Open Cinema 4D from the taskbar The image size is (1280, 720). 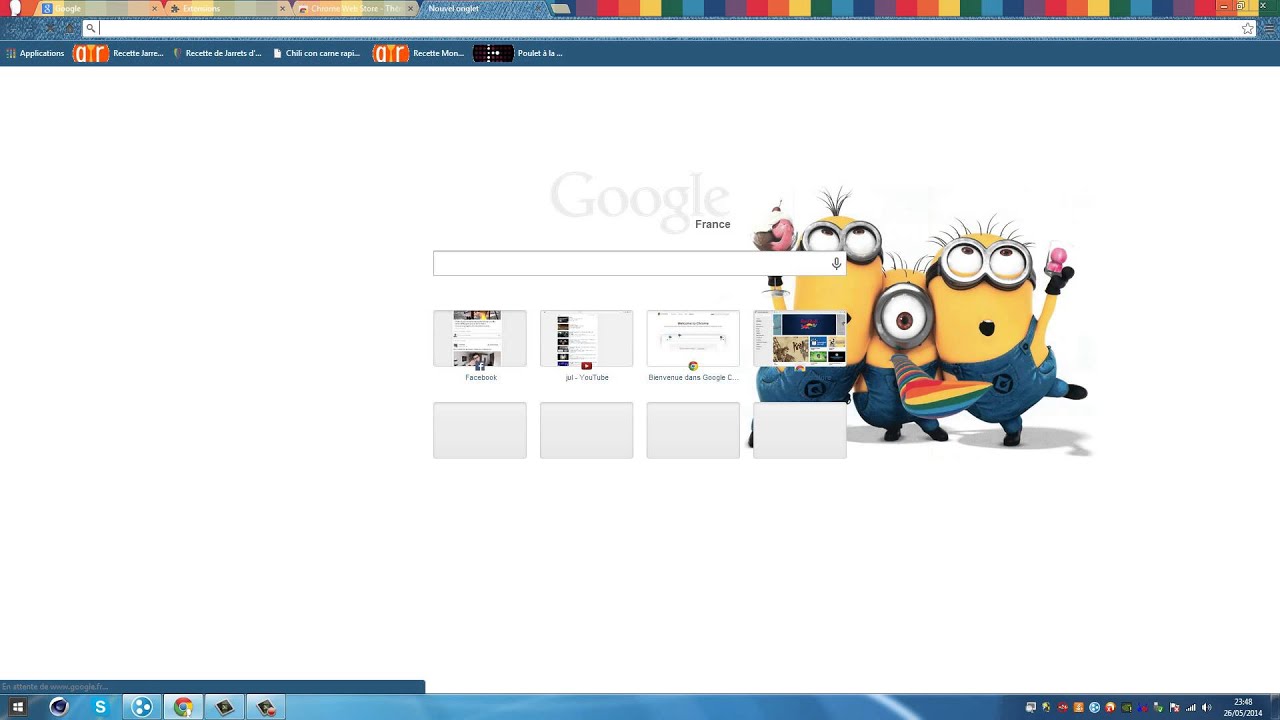[x=58, y=707]
